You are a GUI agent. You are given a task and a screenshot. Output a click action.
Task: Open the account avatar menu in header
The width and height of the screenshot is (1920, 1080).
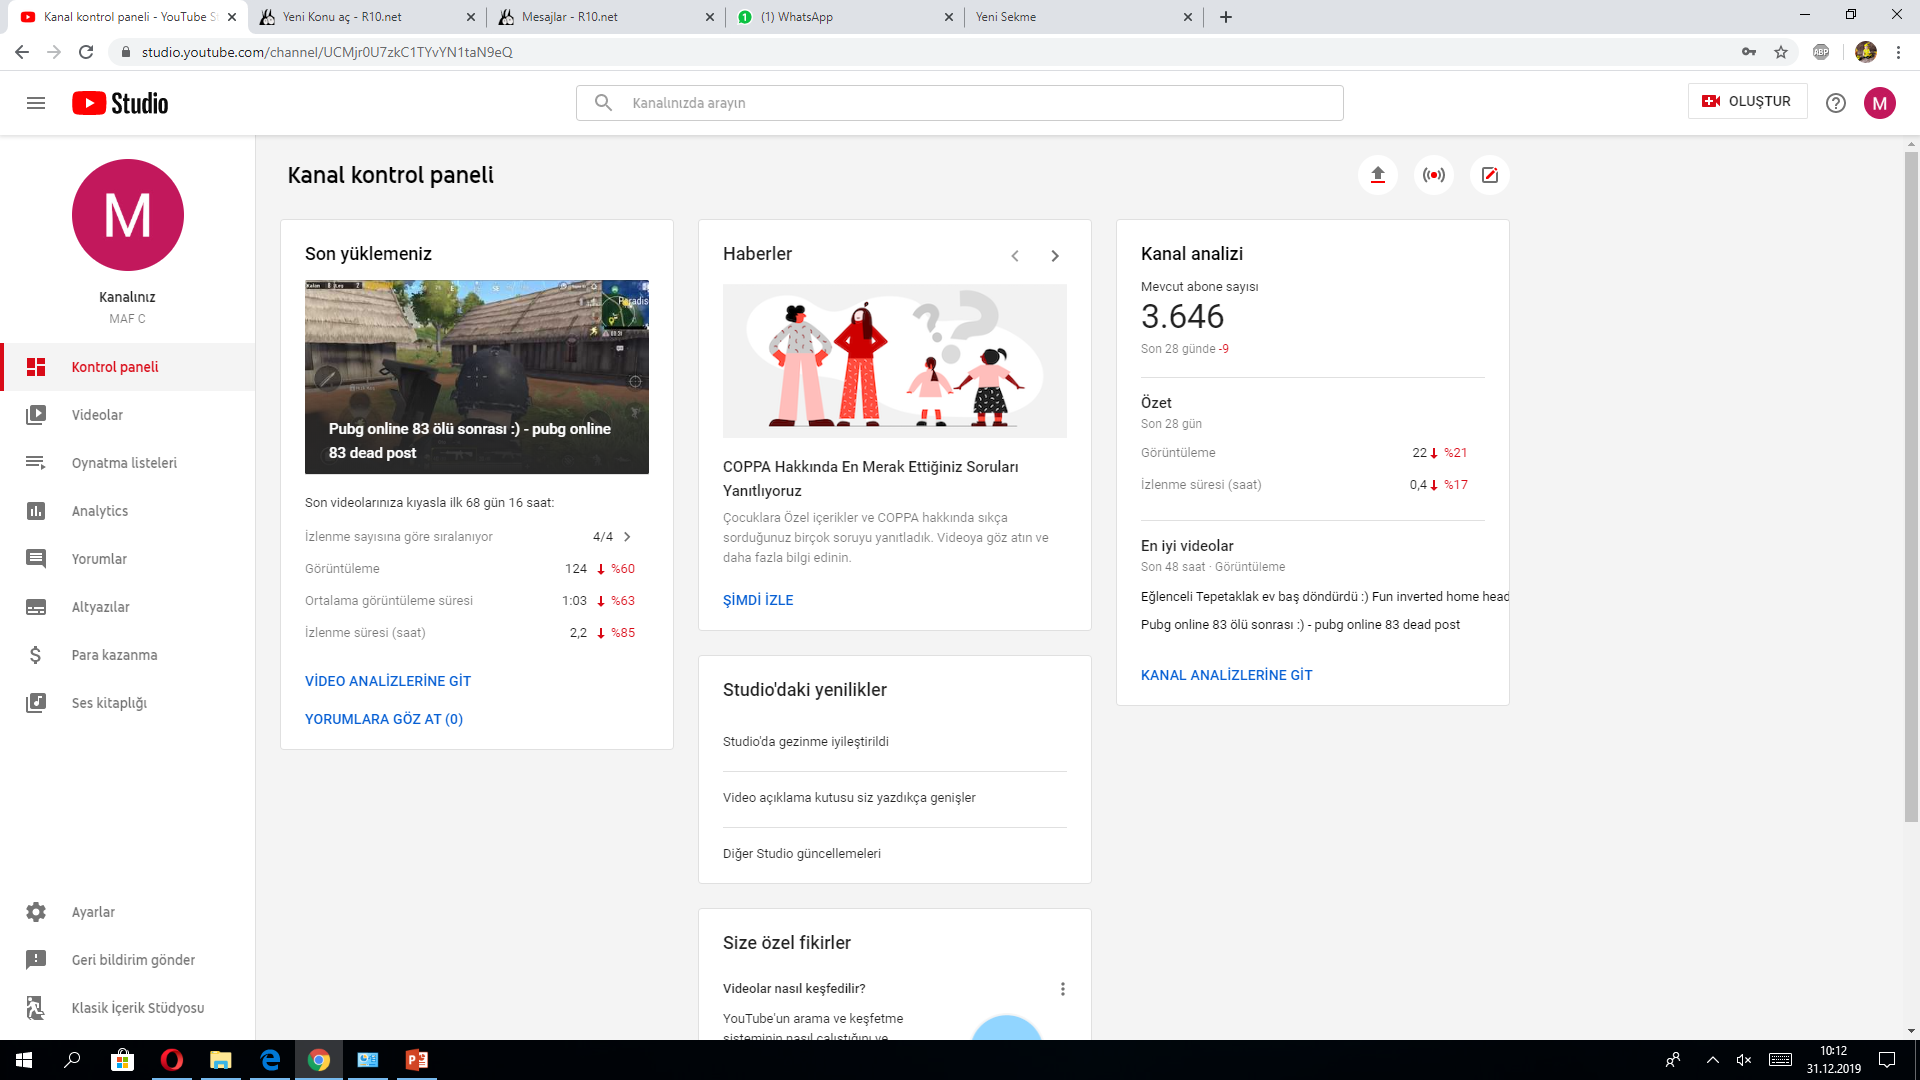[x=1880, y=103]
